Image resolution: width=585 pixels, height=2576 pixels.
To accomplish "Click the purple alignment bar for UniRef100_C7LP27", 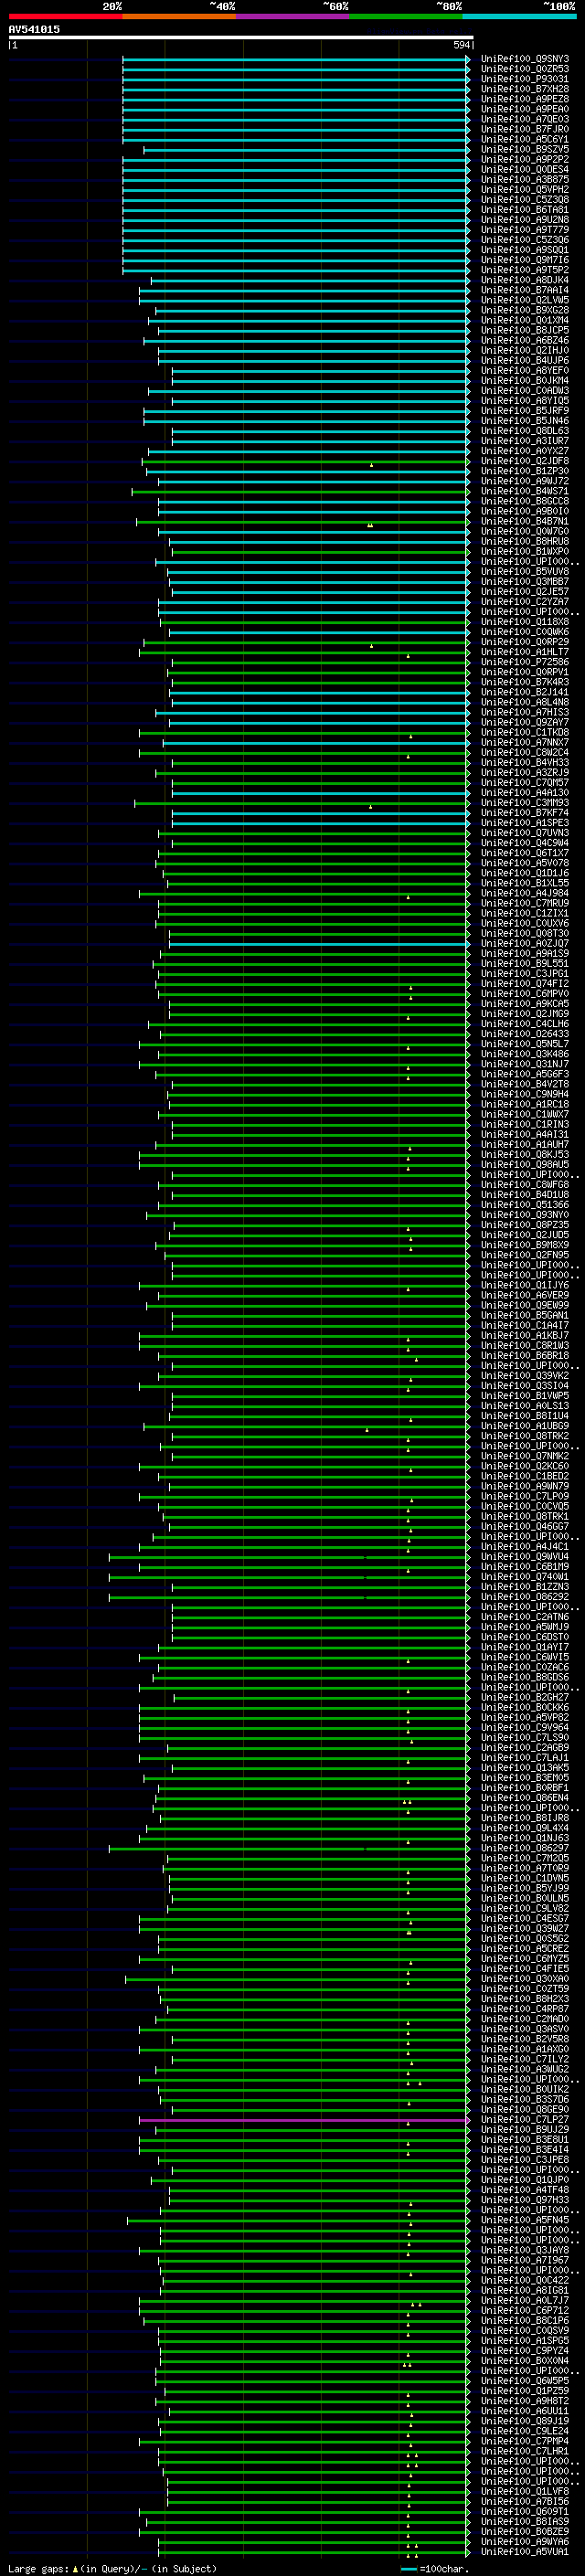I will coord(303,2120).
